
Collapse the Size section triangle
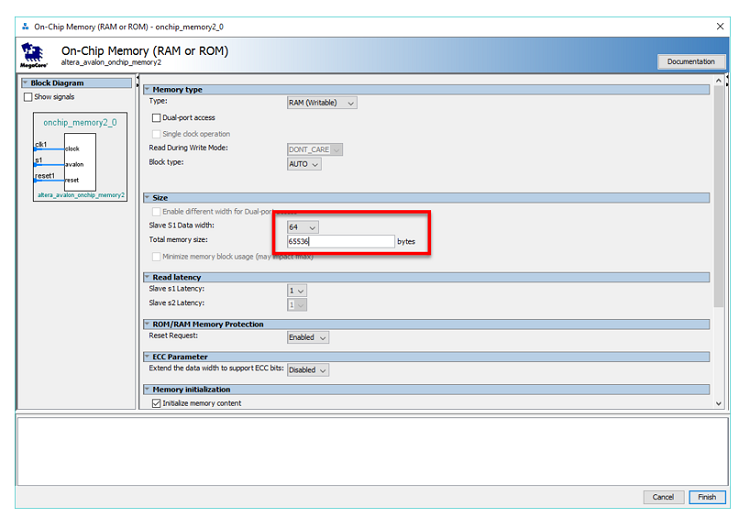click(147, 198)
